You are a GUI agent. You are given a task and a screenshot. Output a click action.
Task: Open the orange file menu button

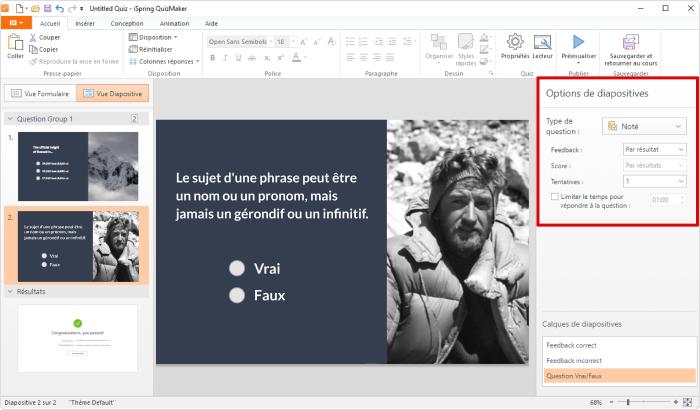coord(16,22)
